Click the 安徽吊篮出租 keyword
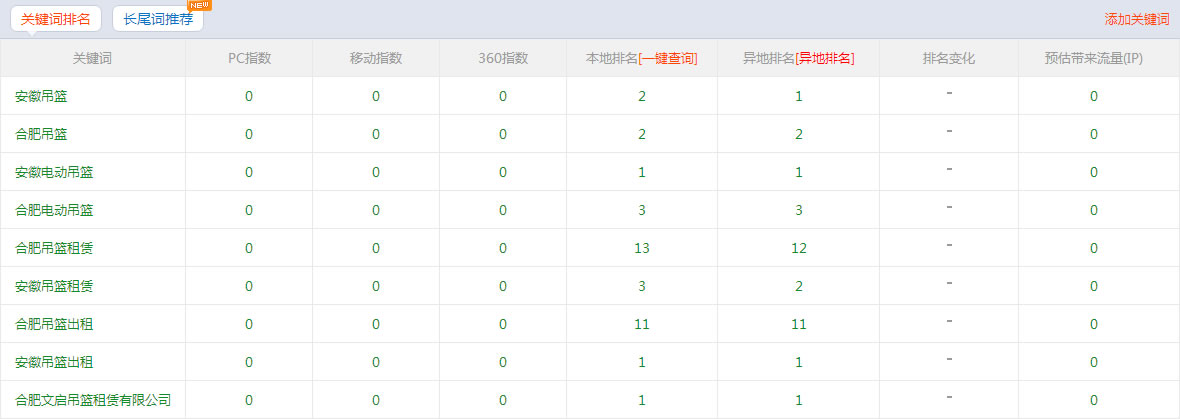The height and width of the screenshot is (419, 1180). coord(55,362)
